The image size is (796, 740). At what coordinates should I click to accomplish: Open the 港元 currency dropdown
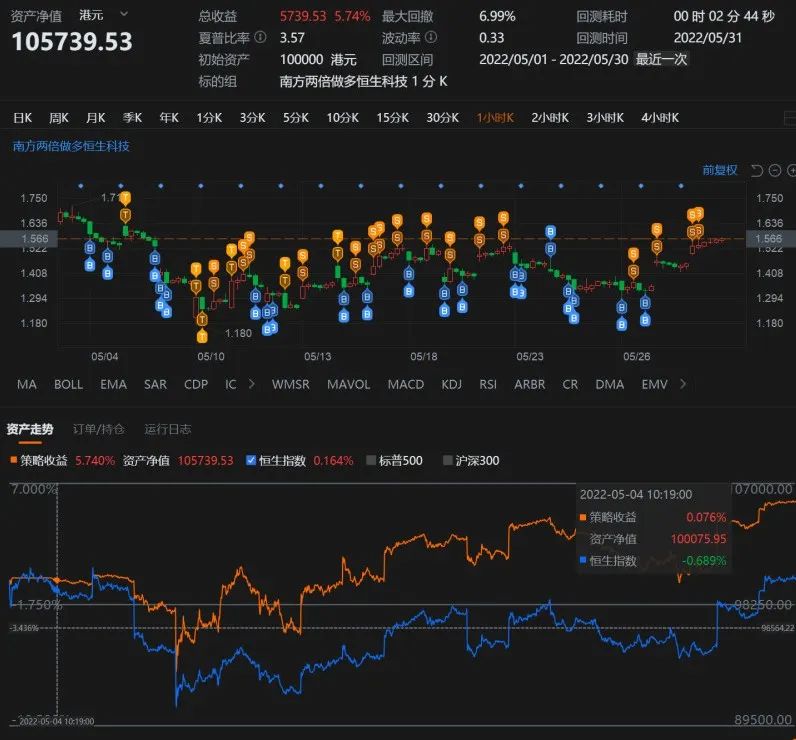103,15
